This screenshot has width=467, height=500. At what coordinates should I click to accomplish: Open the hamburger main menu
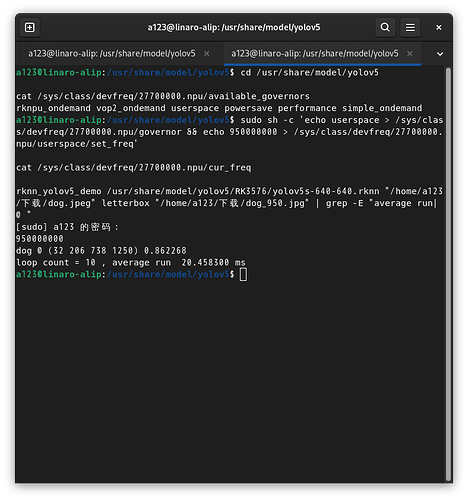coord(410,27)
